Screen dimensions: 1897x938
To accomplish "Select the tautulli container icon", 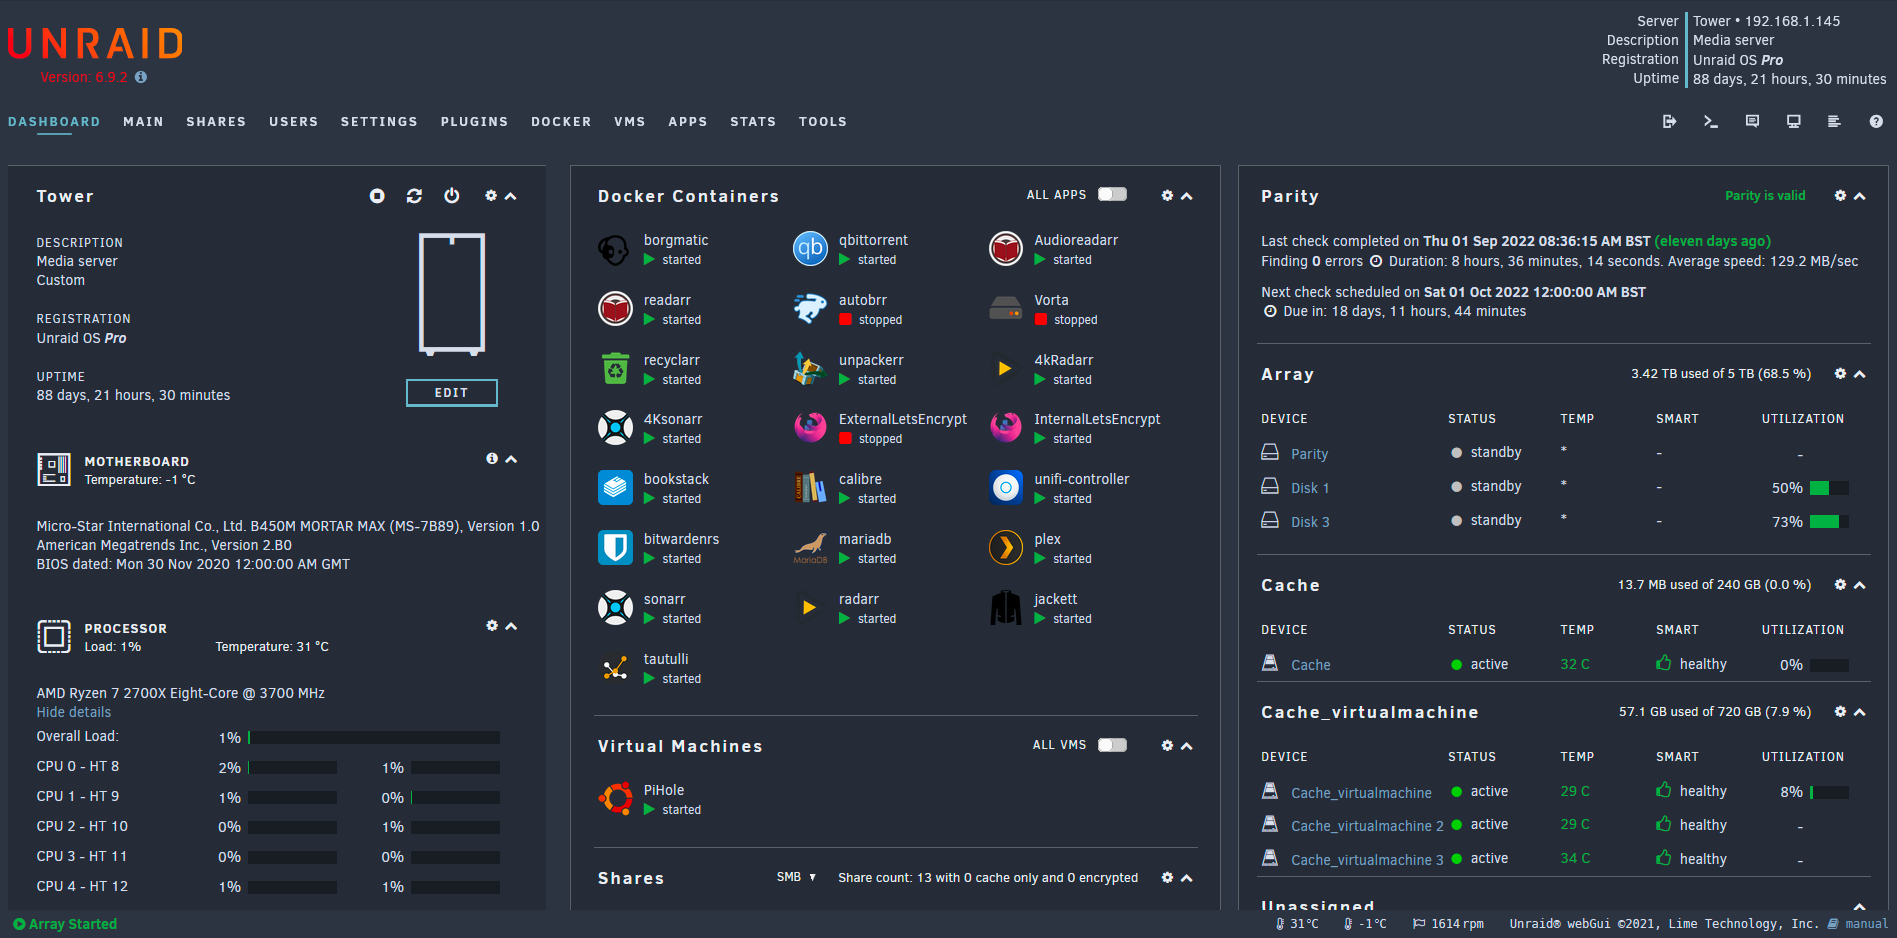I will click(x=615, y=668).
